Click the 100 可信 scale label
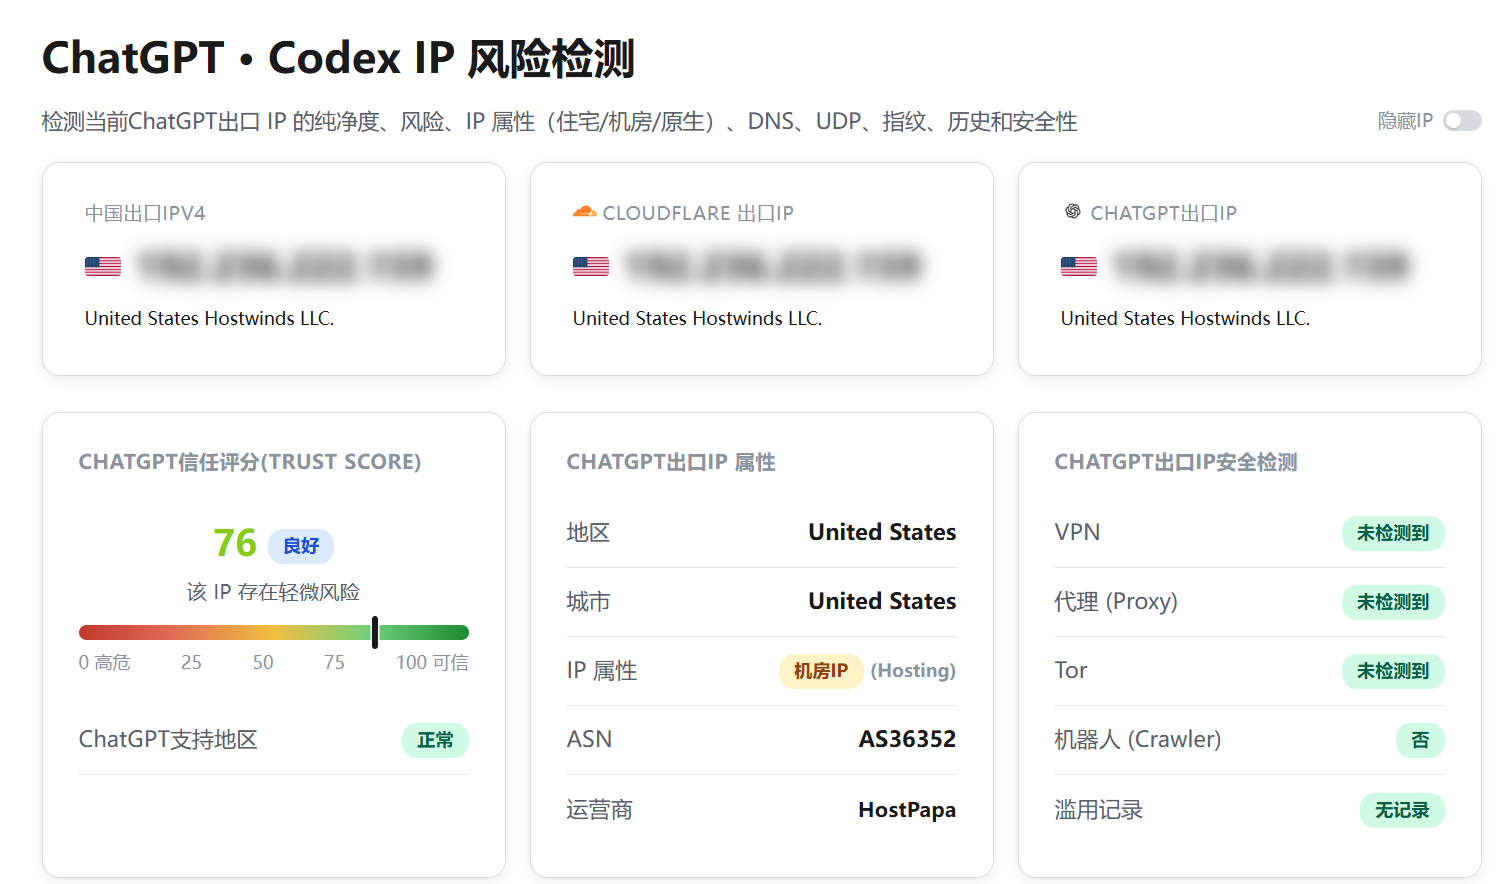 tap(432, 662)
